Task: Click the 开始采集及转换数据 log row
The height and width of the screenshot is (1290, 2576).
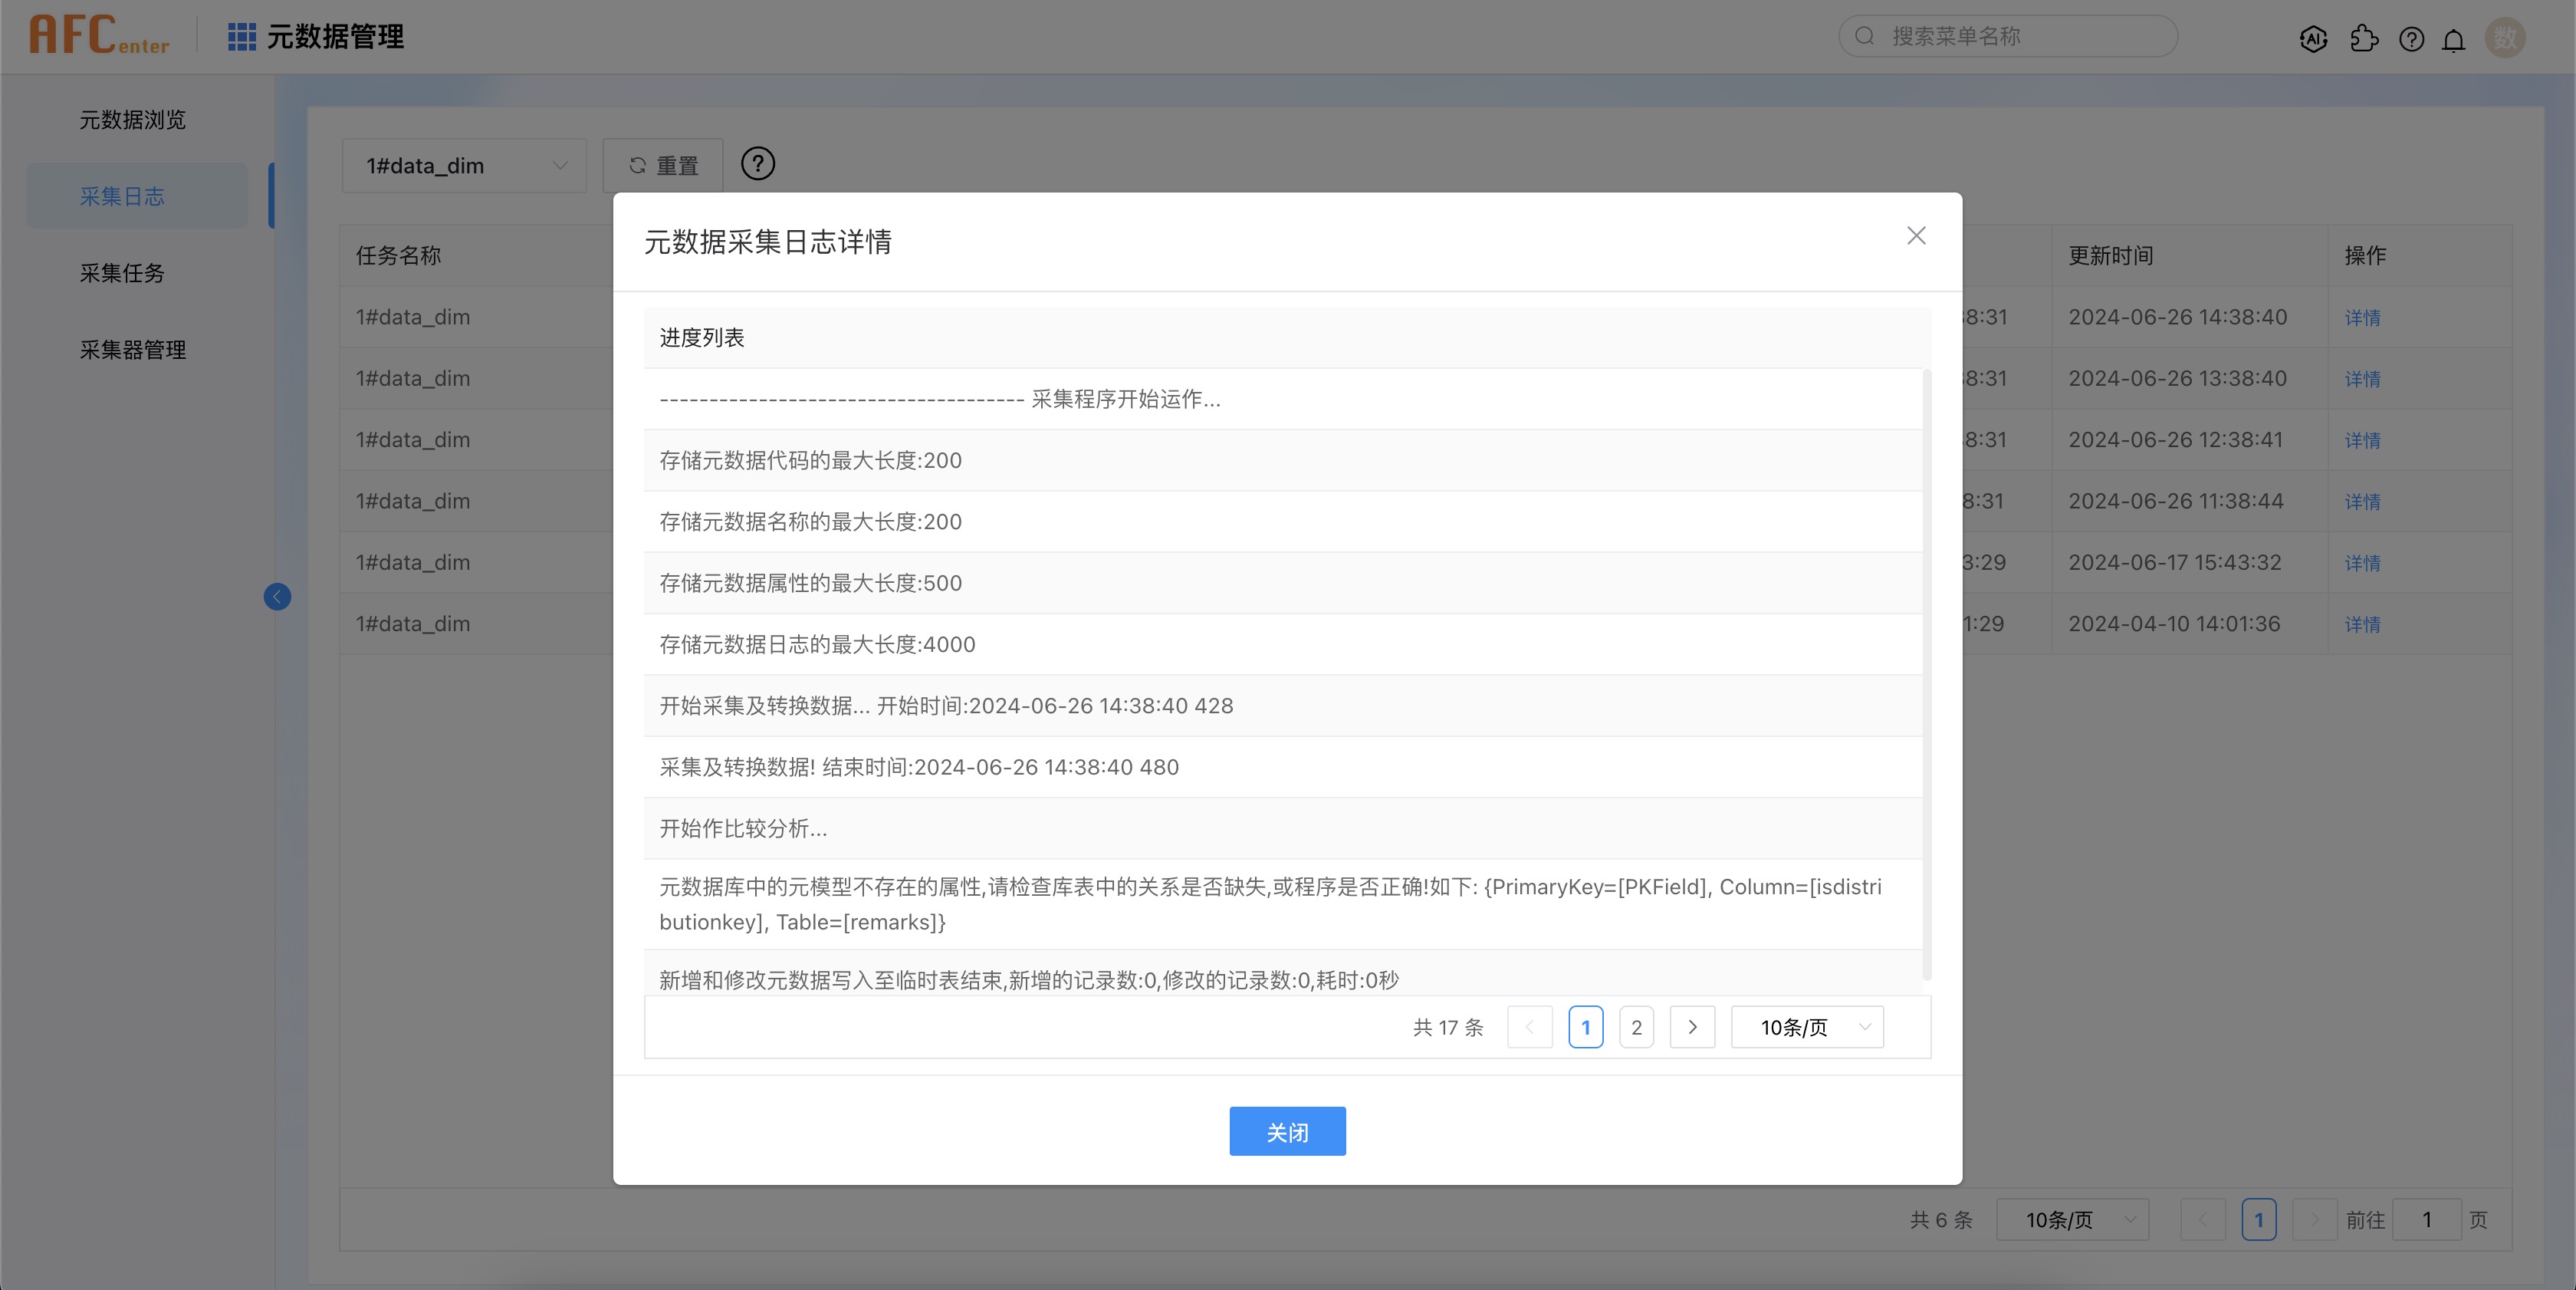Action: 1283,706
